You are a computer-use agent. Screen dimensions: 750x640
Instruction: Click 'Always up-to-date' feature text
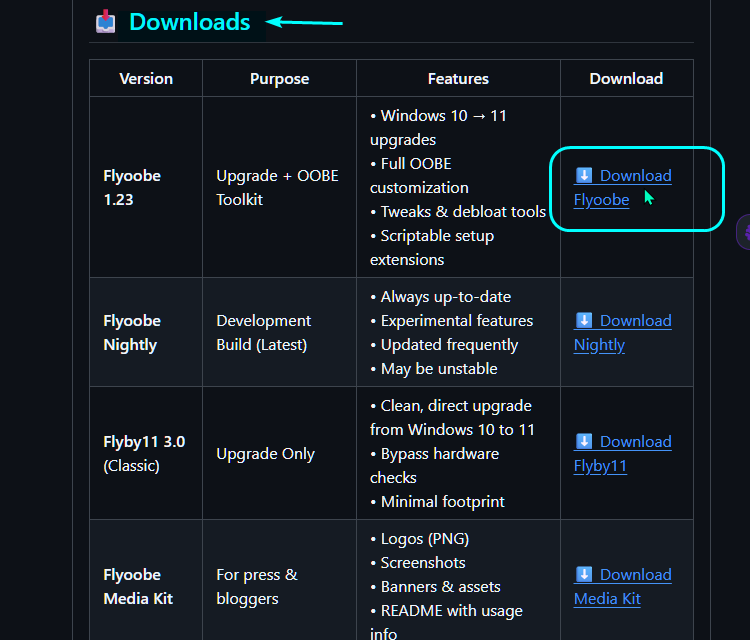[x=441, y=297]
